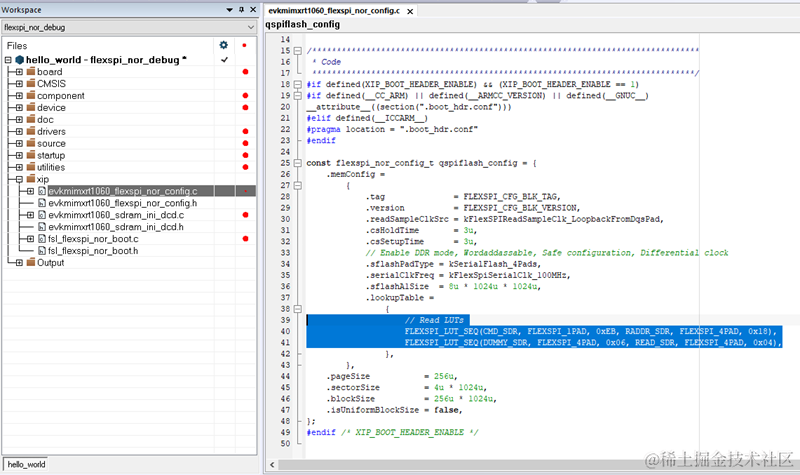Expand the CMSIS folder
Screen dimensions: 800x475
[x=19, y=84]
